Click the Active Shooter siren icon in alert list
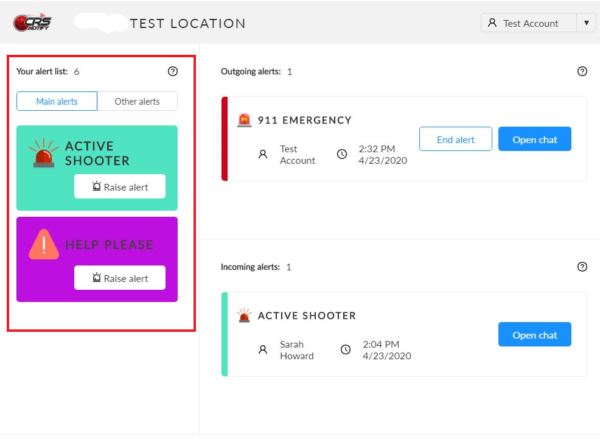 coord(44,153)
